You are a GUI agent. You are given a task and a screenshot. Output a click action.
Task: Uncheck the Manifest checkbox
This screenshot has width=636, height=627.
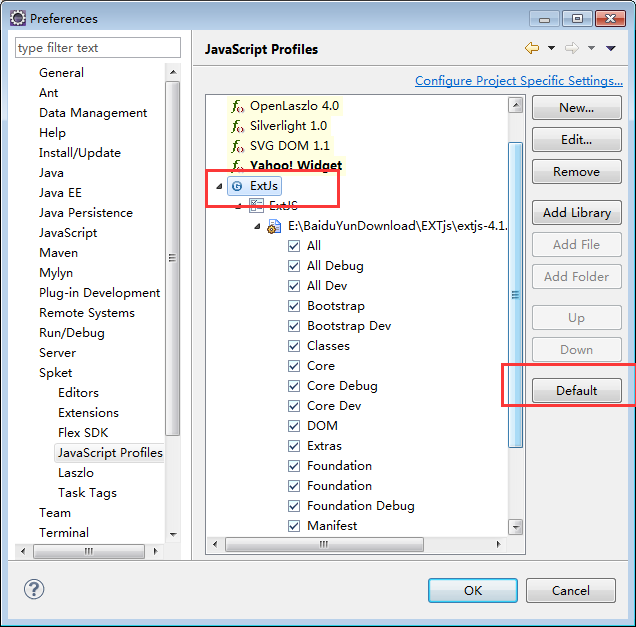294,526
